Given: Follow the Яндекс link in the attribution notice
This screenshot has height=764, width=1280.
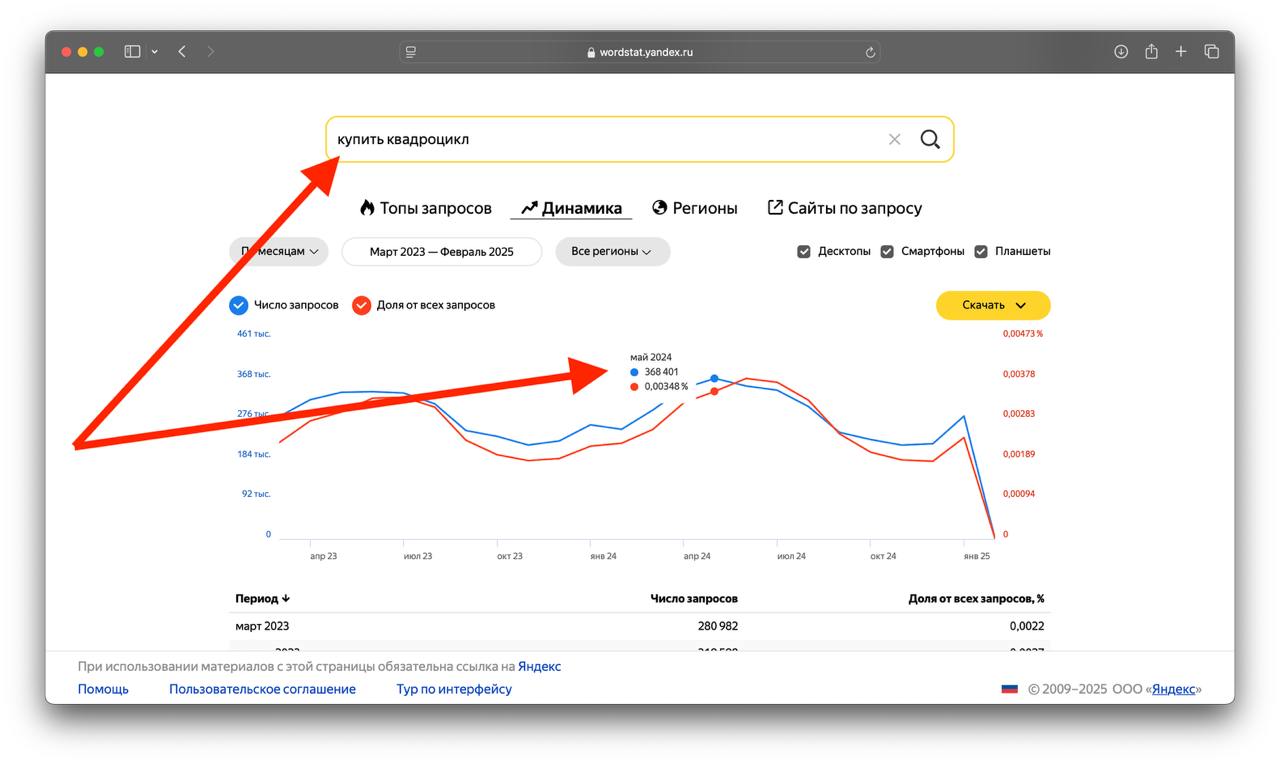Looking at the screenshot, I should (x=539, y=666).
